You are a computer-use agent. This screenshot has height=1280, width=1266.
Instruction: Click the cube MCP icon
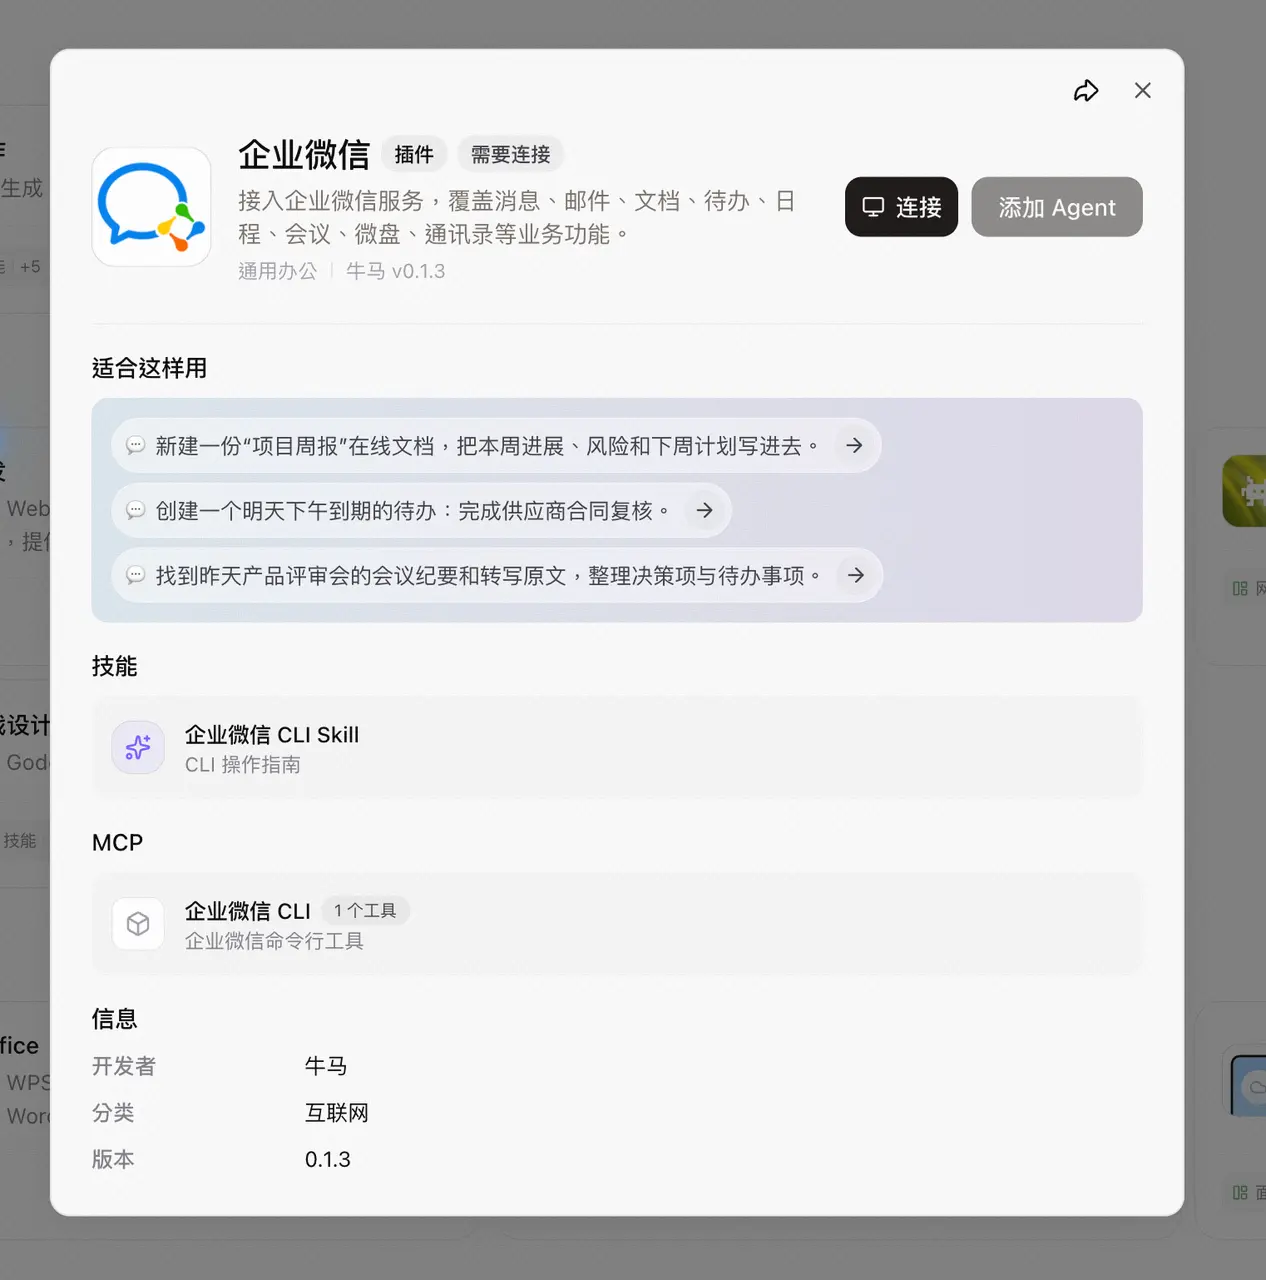[x=138, y=924]
